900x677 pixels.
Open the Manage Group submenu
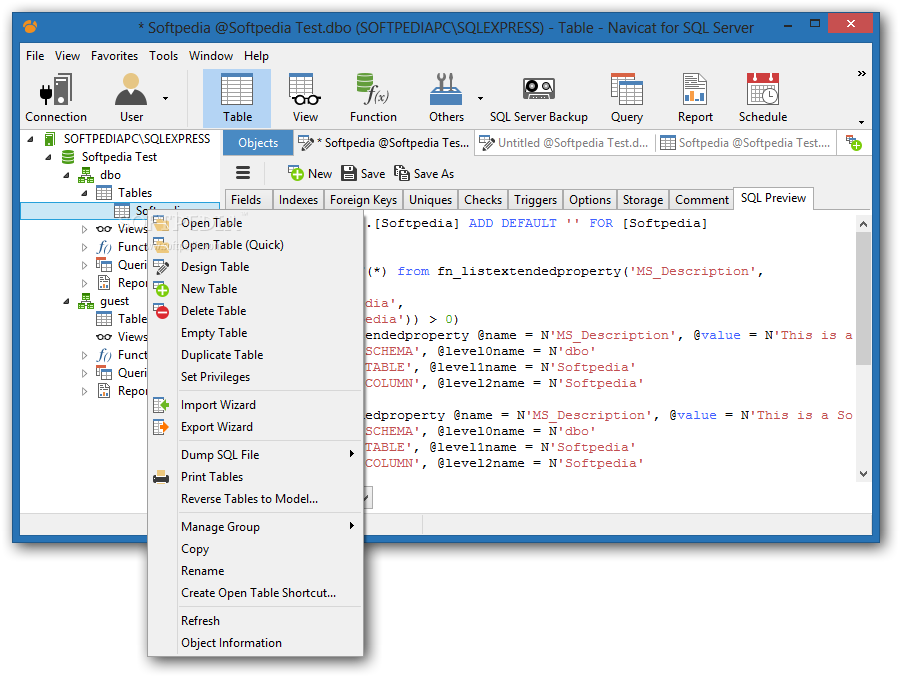(x=351, y=526)
